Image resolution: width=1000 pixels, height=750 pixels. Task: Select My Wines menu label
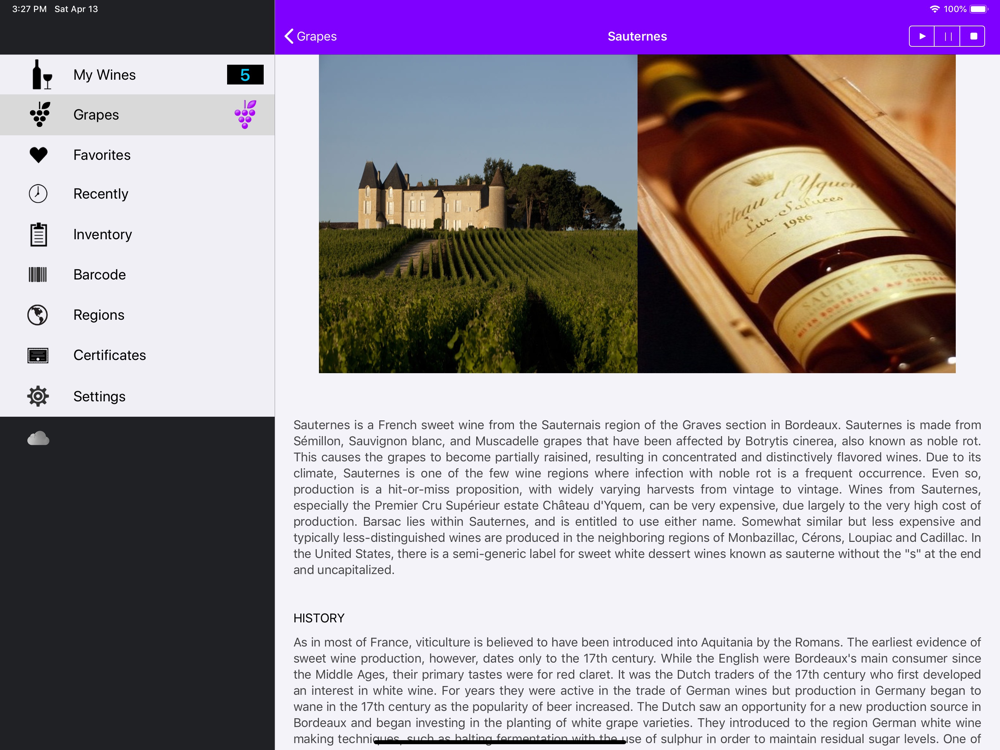(105, 75)
